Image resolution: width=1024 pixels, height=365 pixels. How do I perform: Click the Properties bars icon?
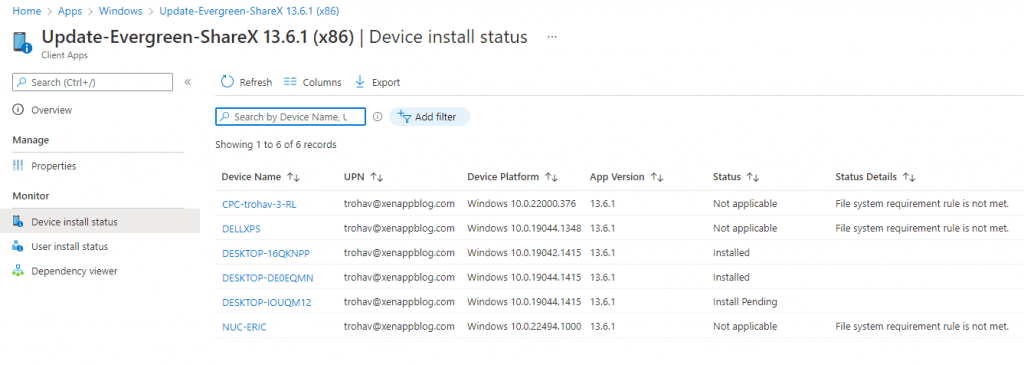tap(18, 166)
